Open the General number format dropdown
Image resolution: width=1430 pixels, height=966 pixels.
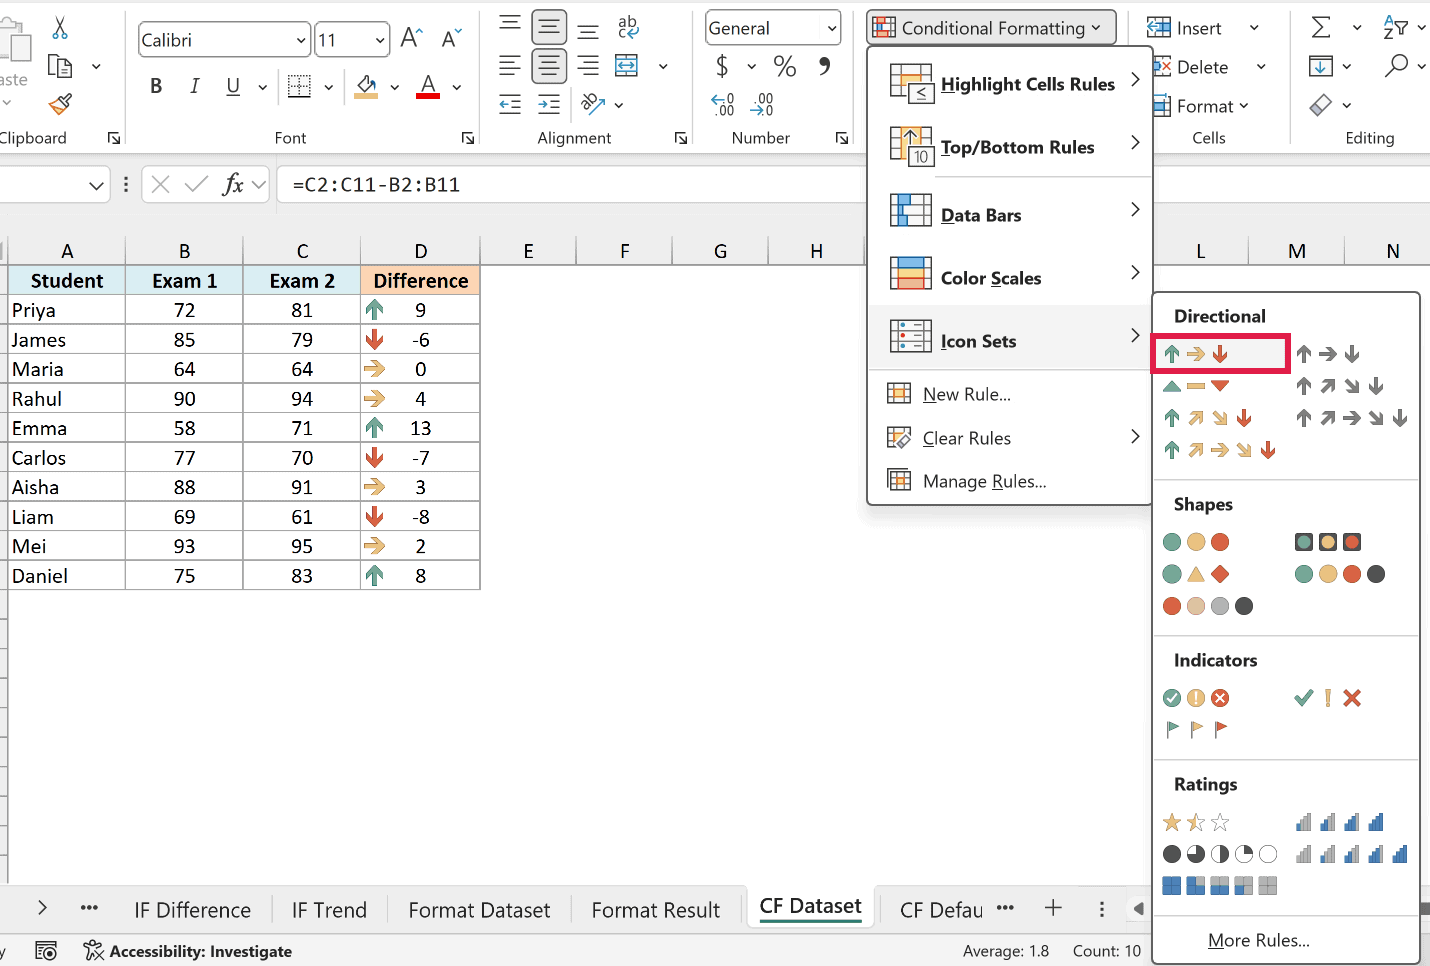click(x=832, y=28)
